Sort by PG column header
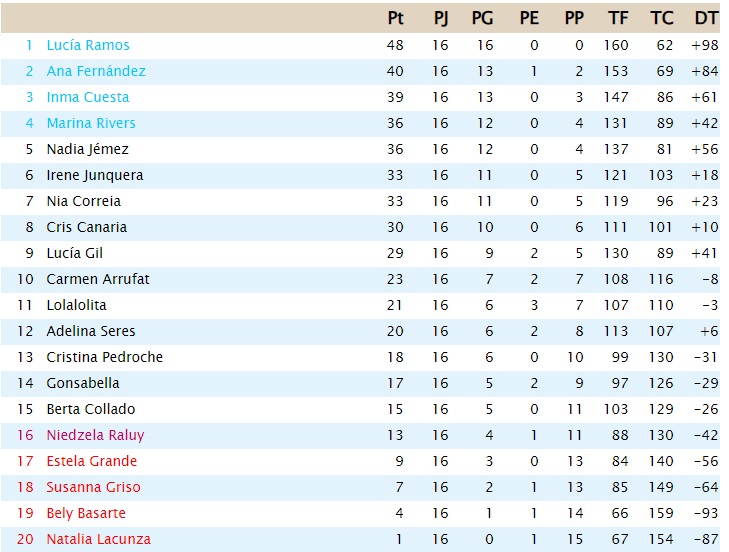Image resolution: width=729 pixels, height=552 pixels. (482, 18)
